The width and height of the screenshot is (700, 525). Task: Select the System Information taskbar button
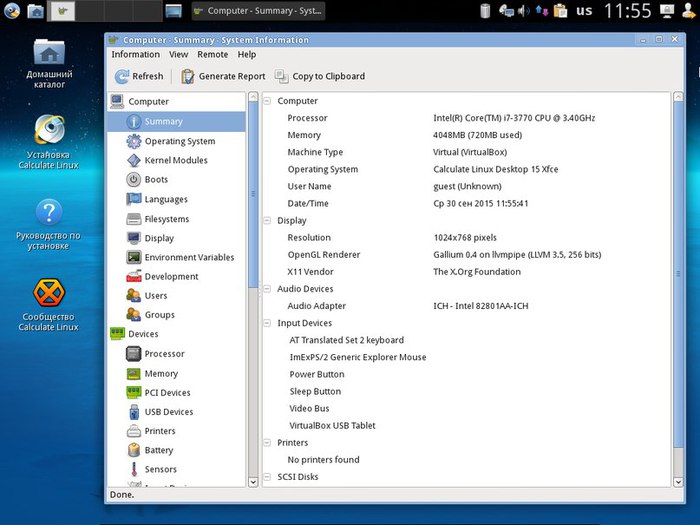258,11
